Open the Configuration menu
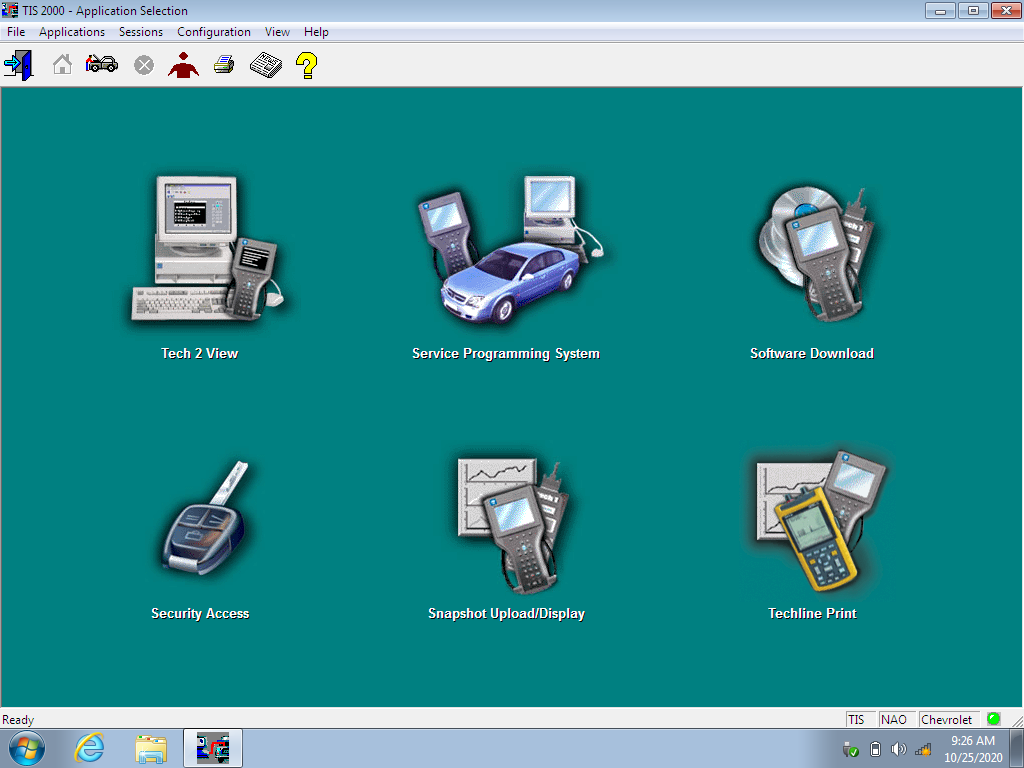 click(x=213, y=31)
